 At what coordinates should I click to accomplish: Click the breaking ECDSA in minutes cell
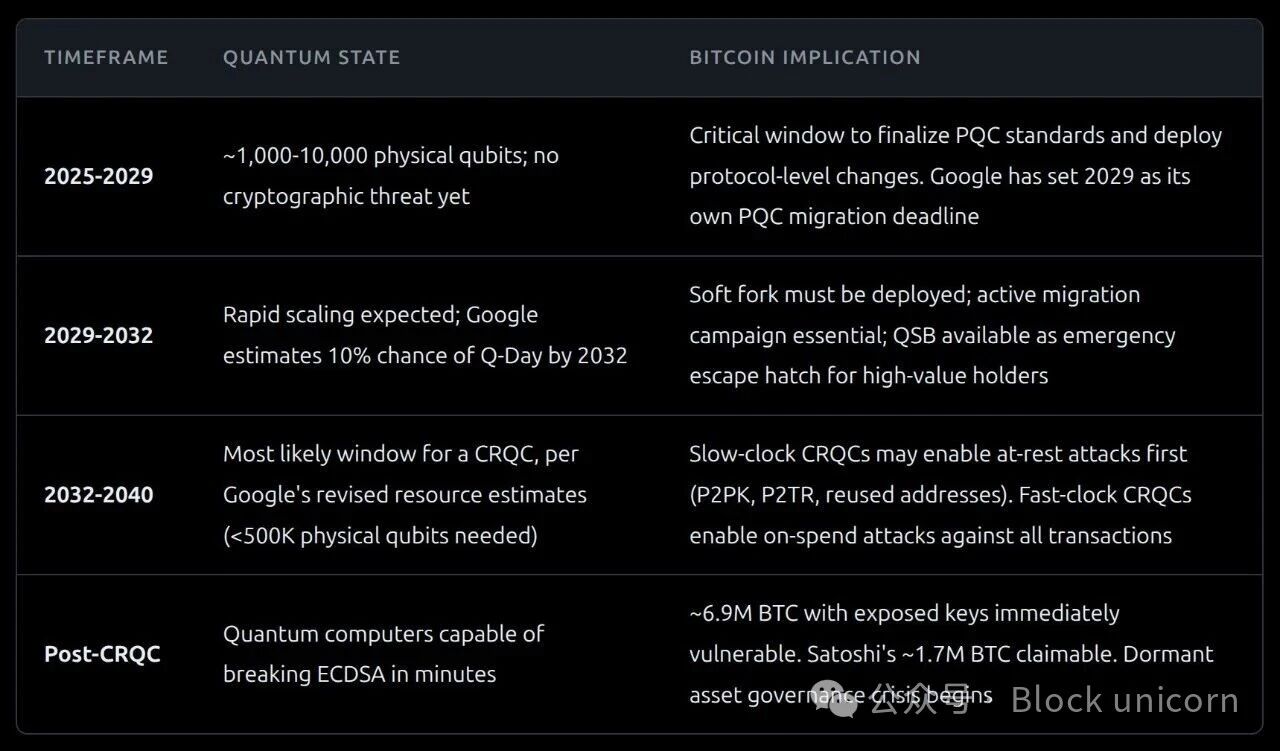tap(383, 654)
